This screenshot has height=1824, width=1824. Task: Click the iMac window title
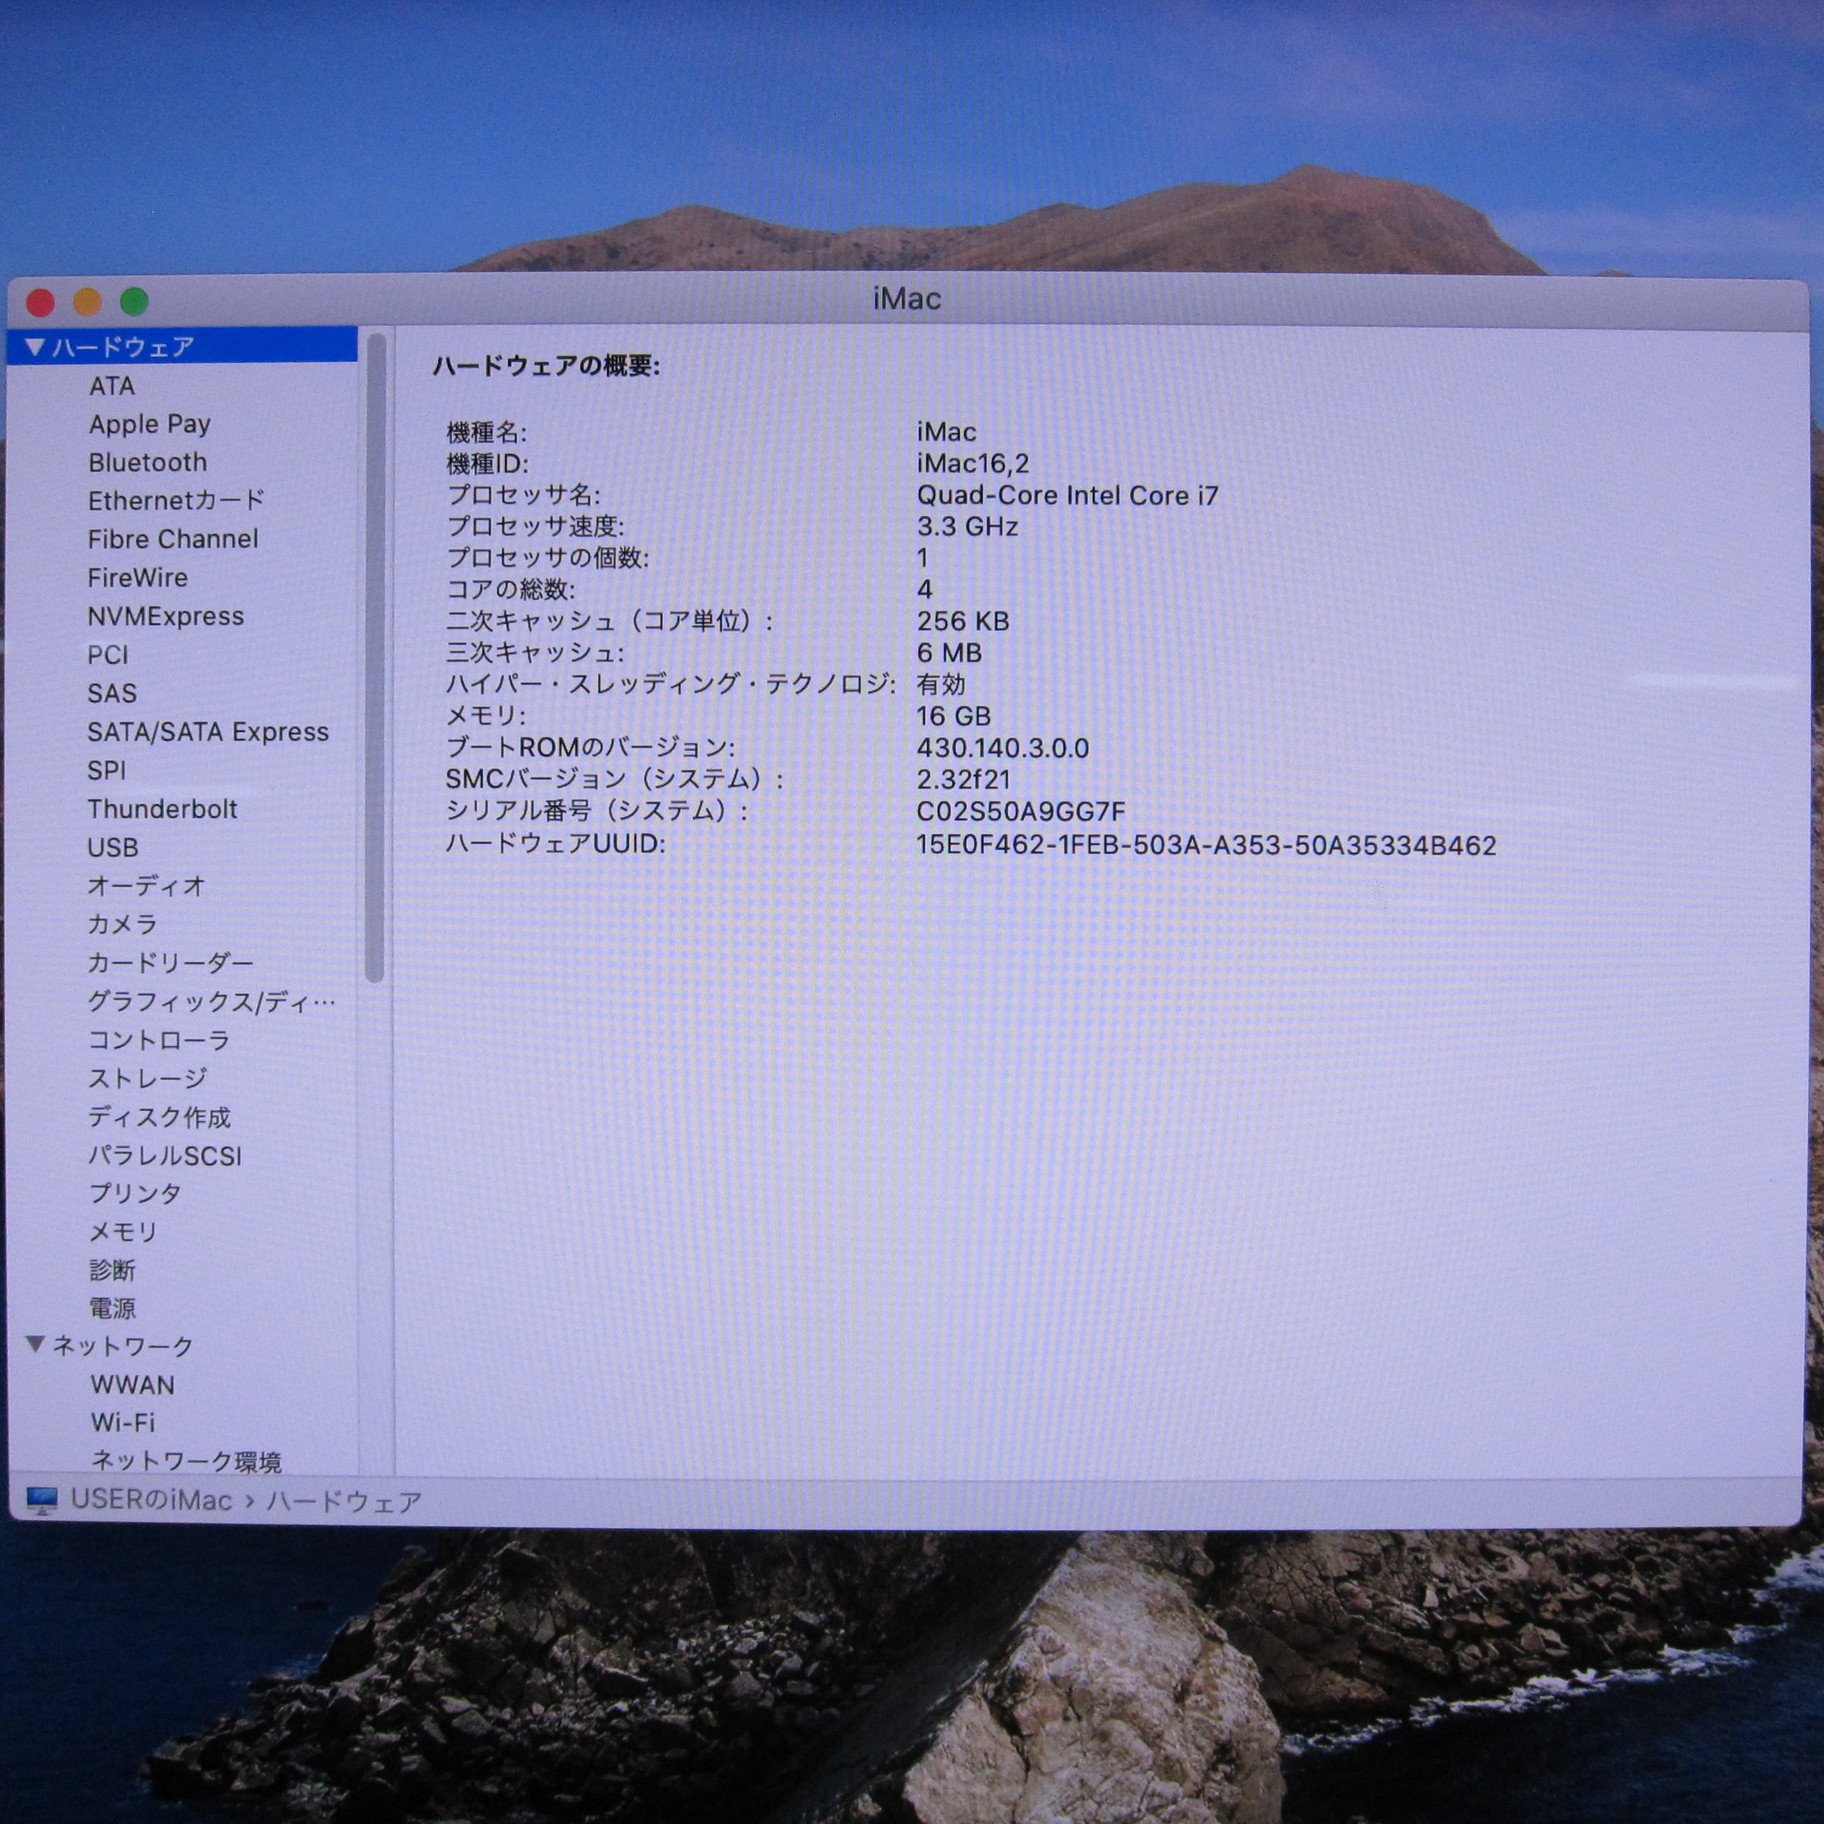point(907,299)
